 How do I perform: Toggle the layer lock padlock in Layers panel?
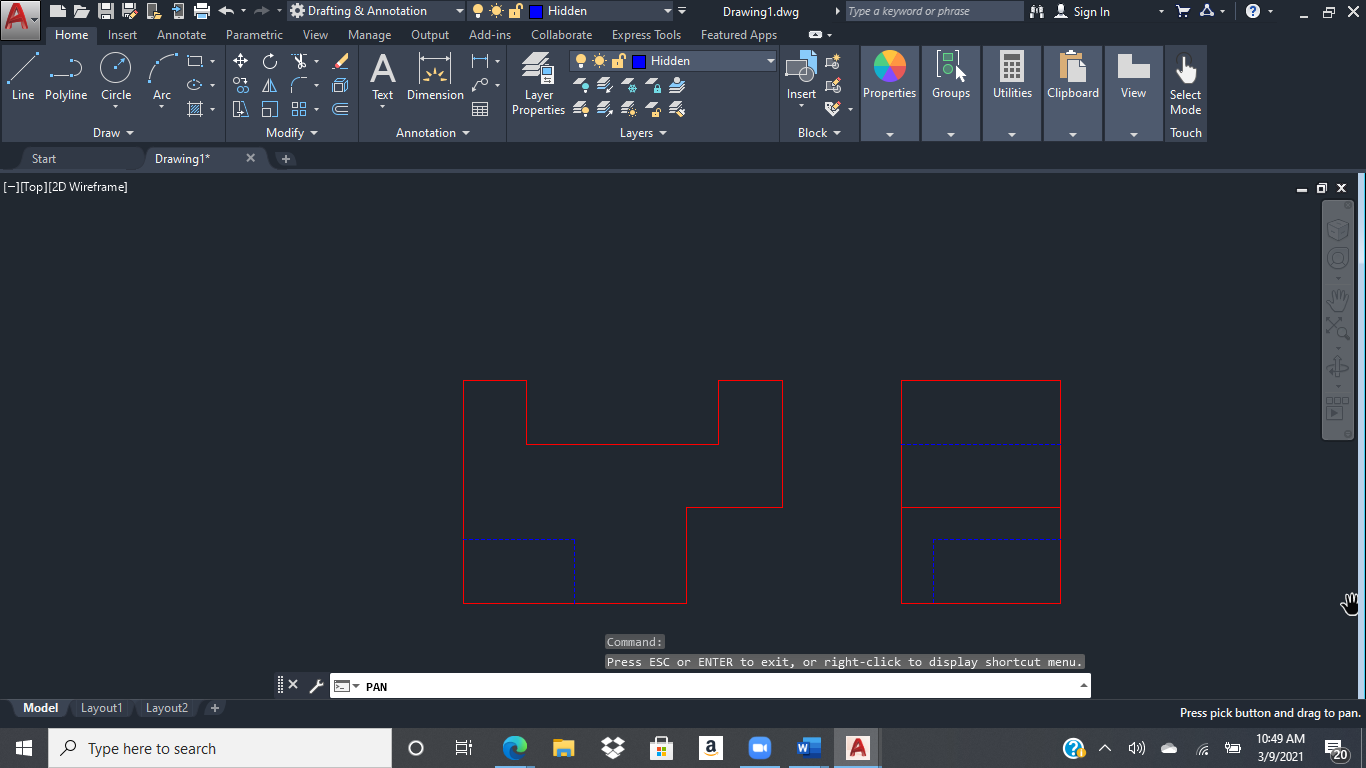tap(619, 61)
